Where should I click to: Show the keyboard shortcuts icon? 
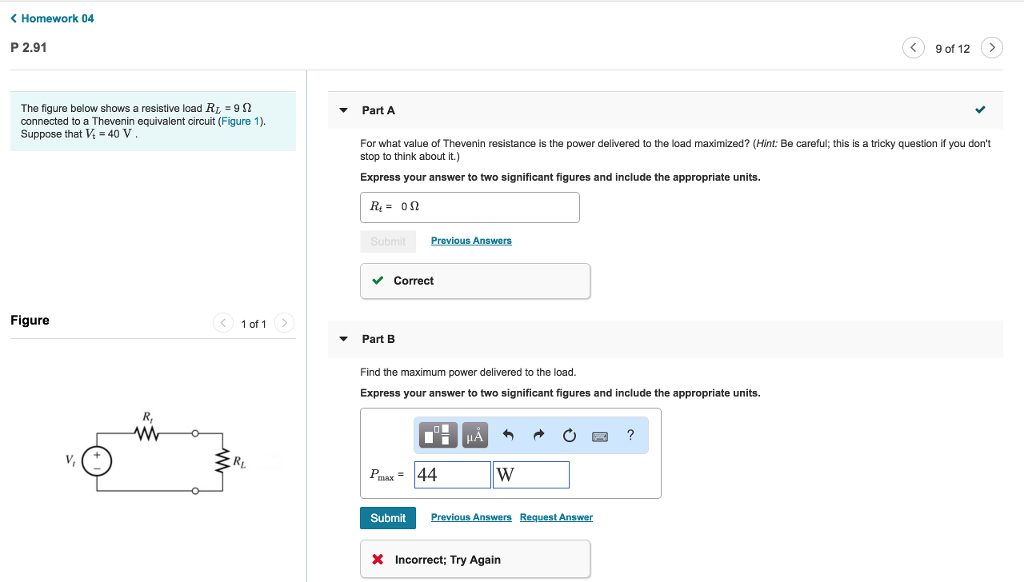600,435
